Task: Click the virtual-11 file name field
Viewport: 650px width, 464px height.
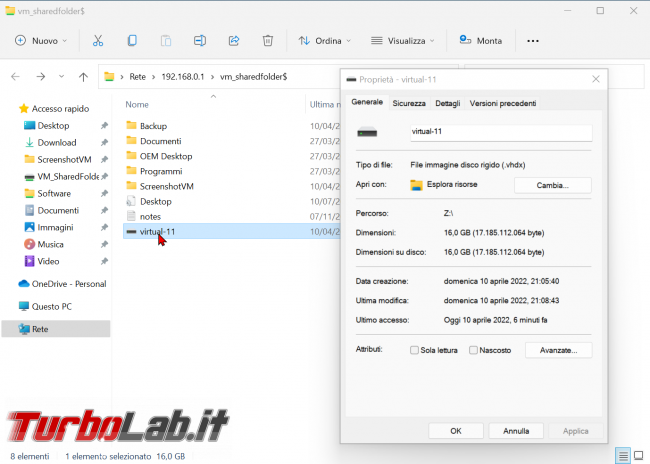Action: pos(501,132)
